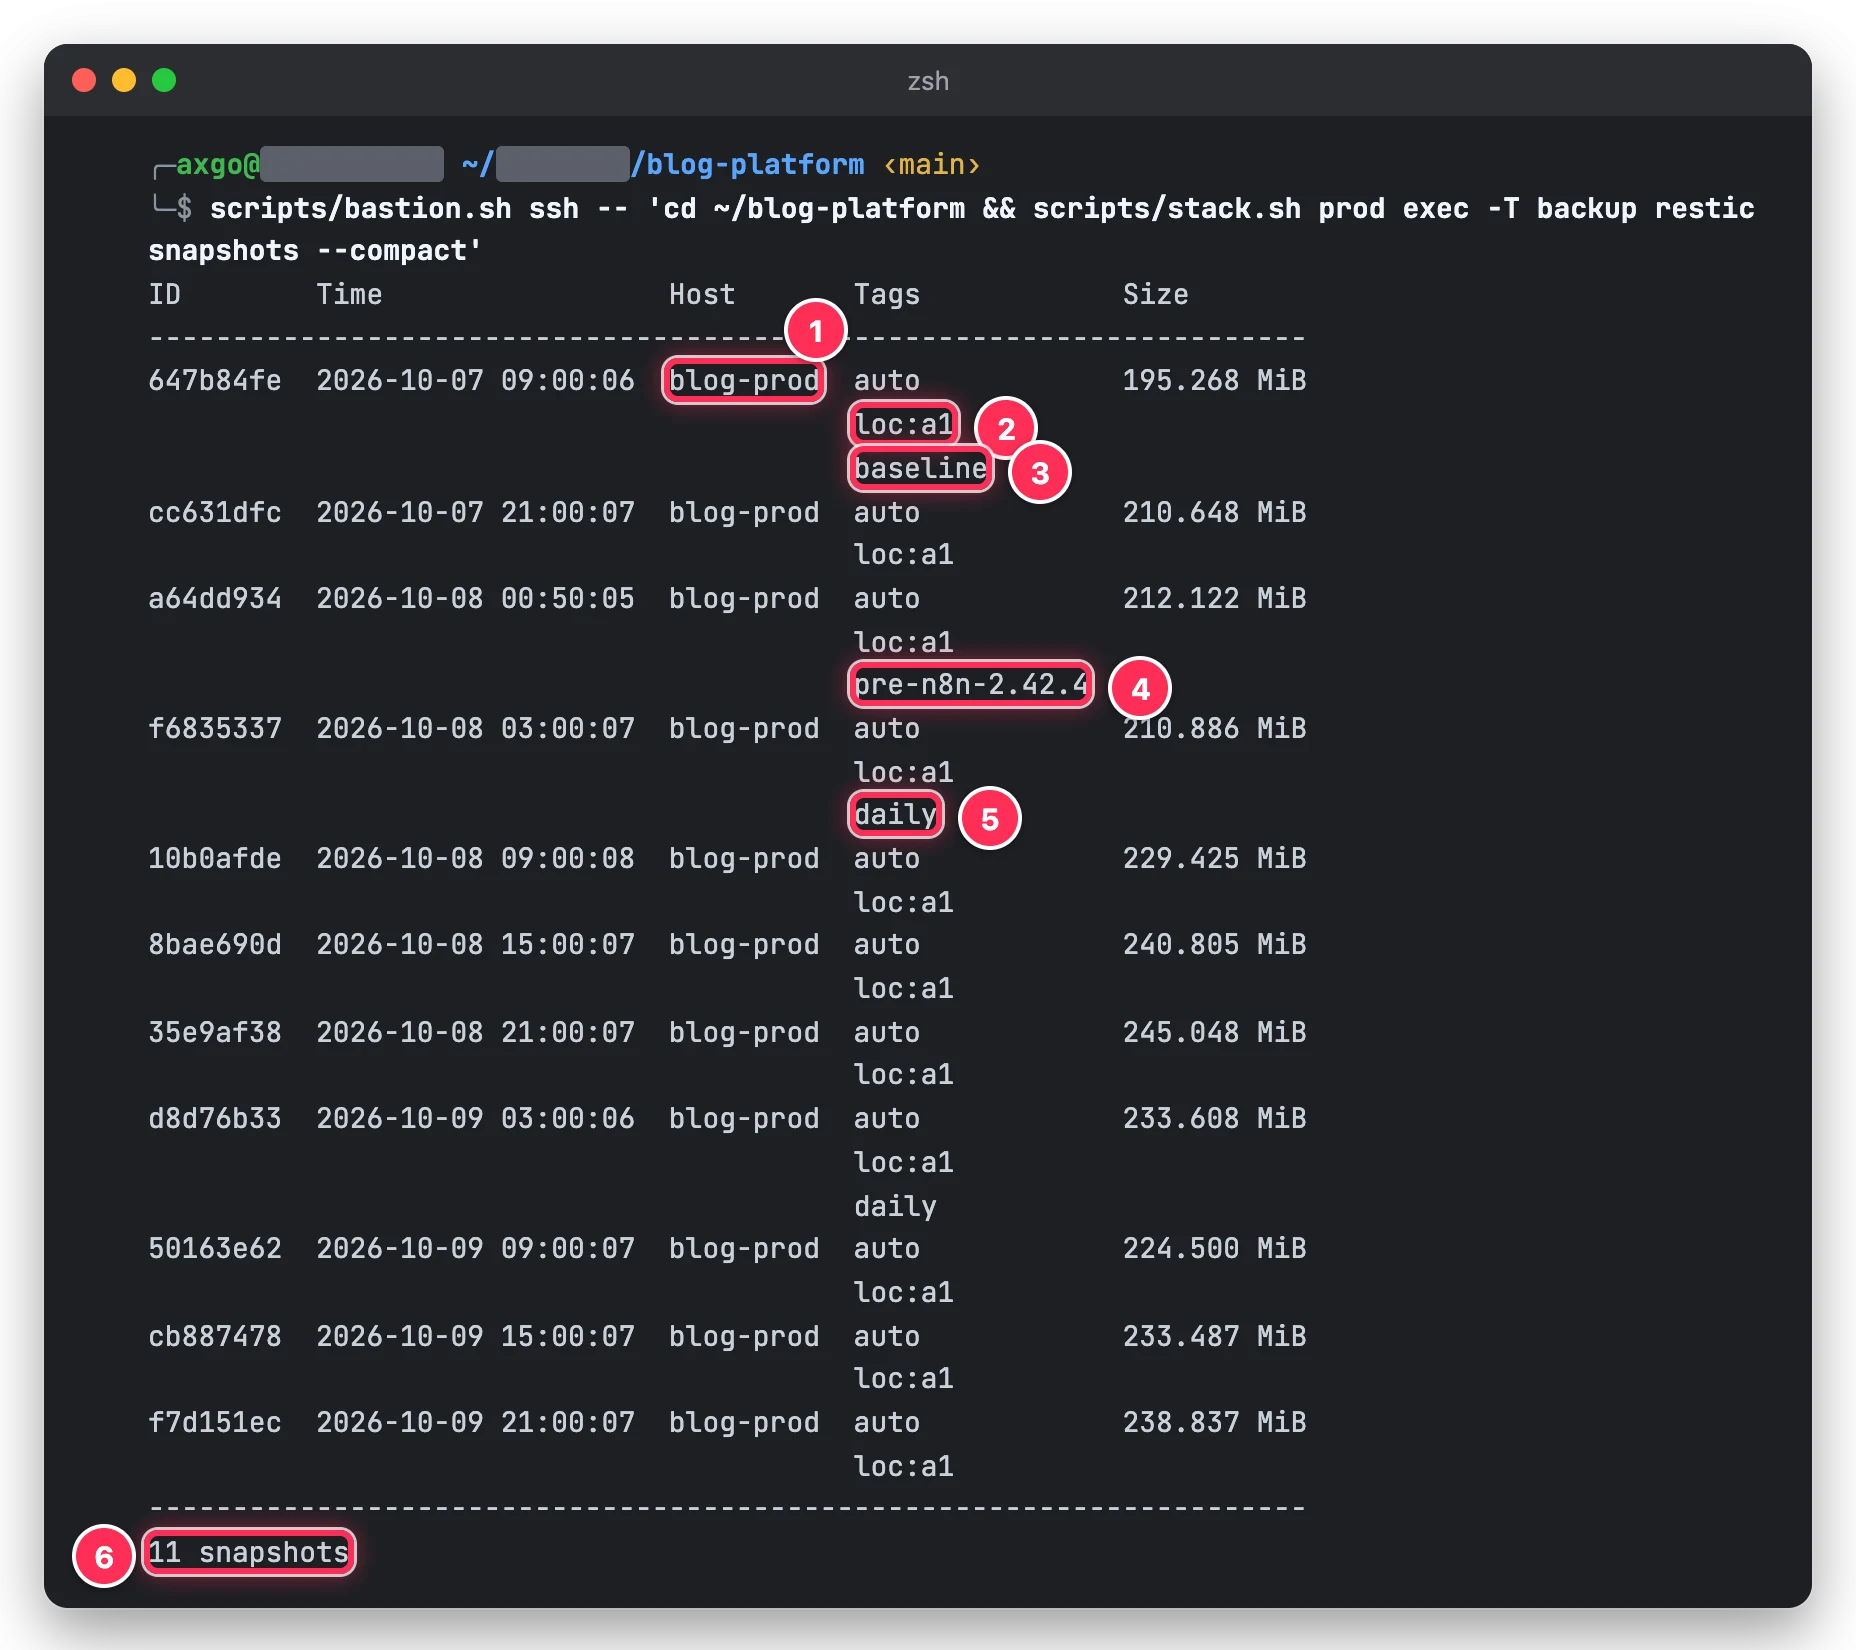The height and width of the screenshot is (1650, 1856).
Task: Click the size 240.805 MiB
Action: coord(1214,944)
